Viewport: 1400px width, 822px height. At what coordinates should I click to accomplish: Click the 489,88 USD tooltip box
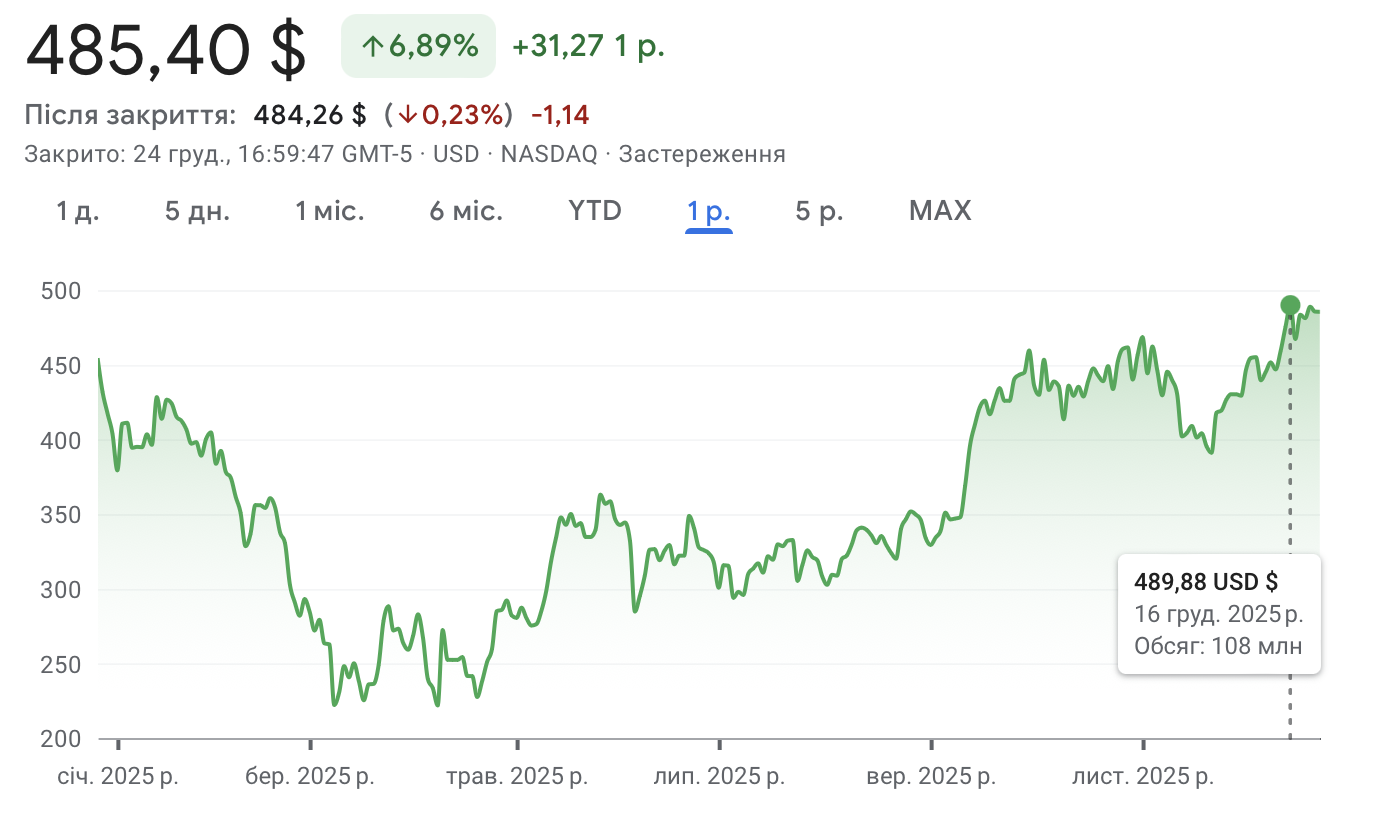tap(1218, 613)
